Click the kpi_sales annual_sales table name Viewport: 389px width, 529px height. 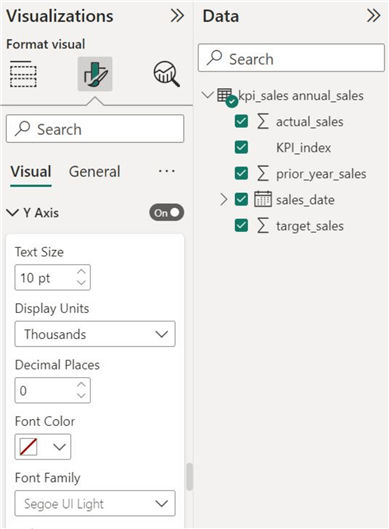point(301,96)
